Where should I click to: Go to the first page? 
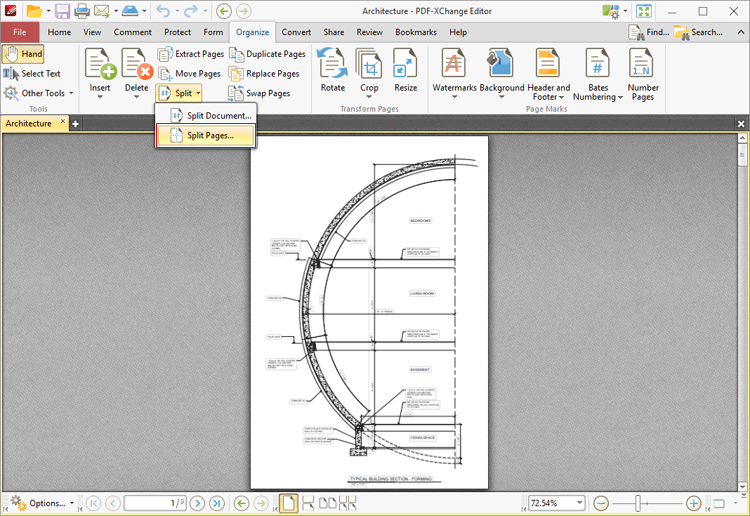pyautogui.click(x=93, y=503)
